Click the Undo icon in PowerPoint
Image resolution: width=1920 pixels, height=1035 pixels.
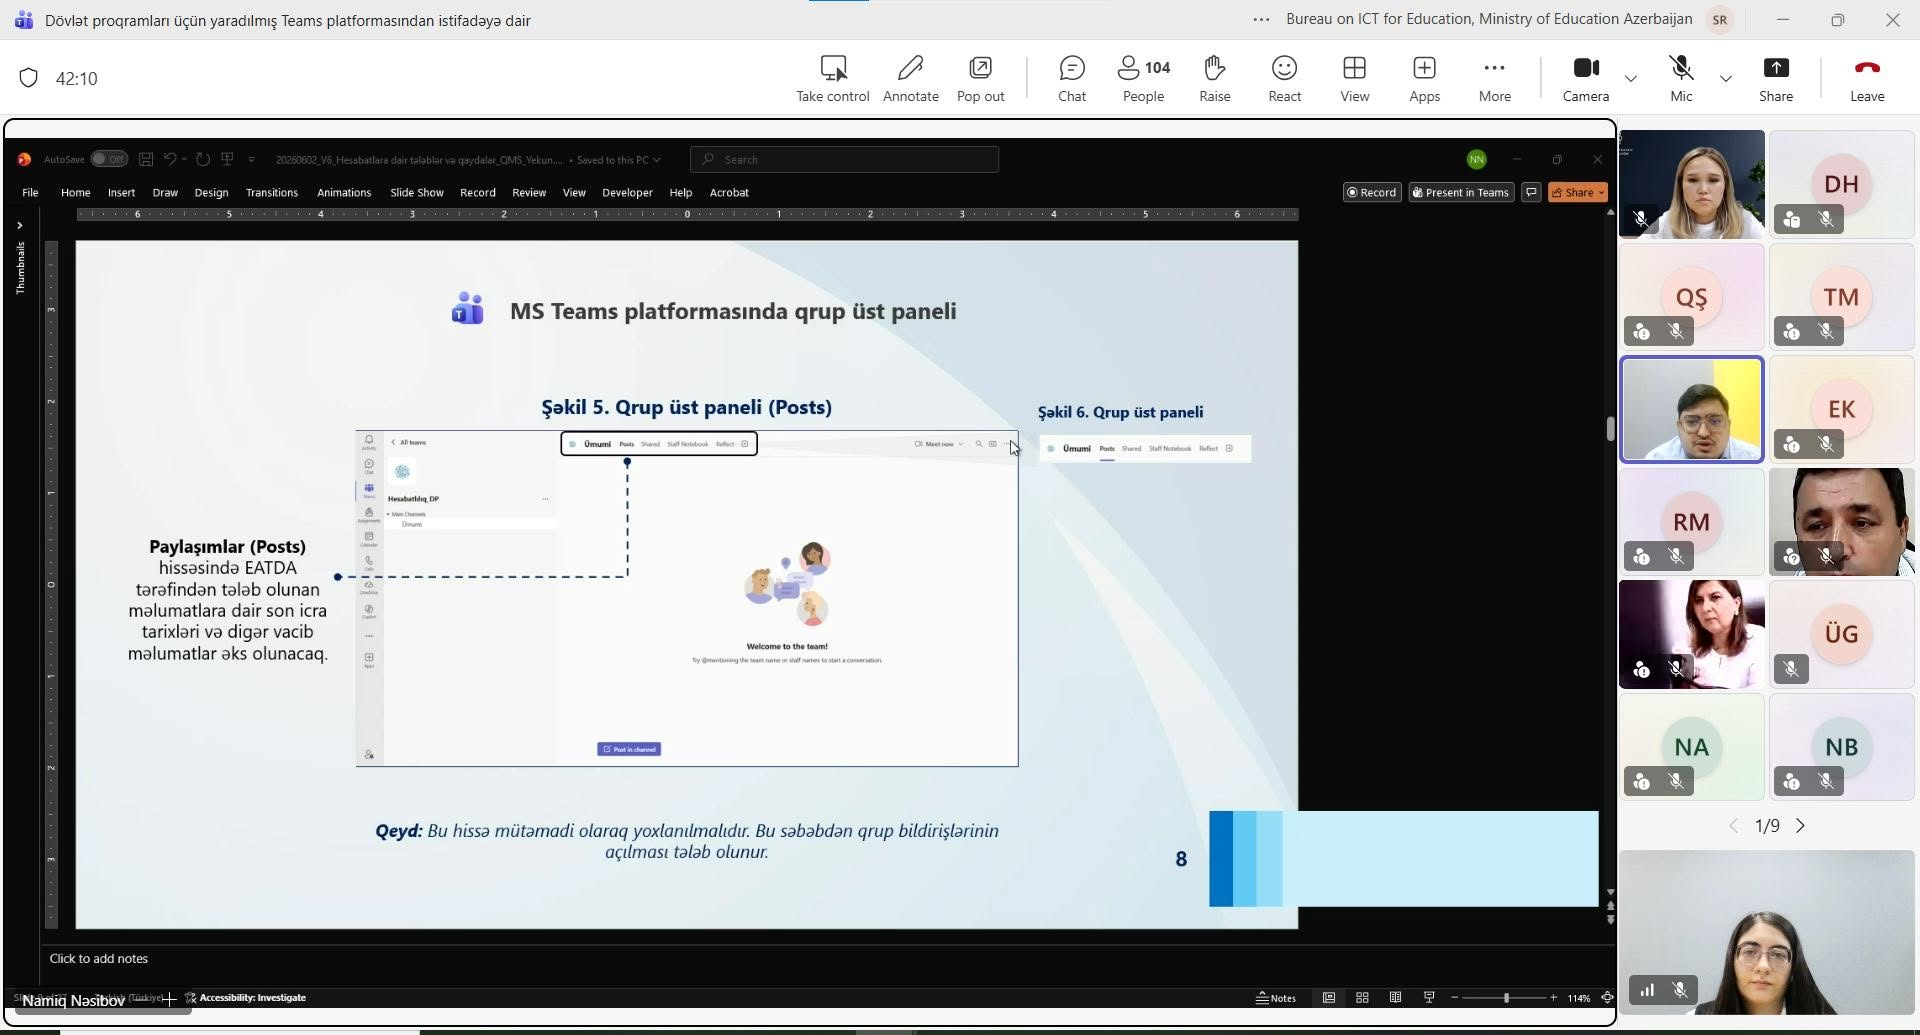(x=170, y=159)
